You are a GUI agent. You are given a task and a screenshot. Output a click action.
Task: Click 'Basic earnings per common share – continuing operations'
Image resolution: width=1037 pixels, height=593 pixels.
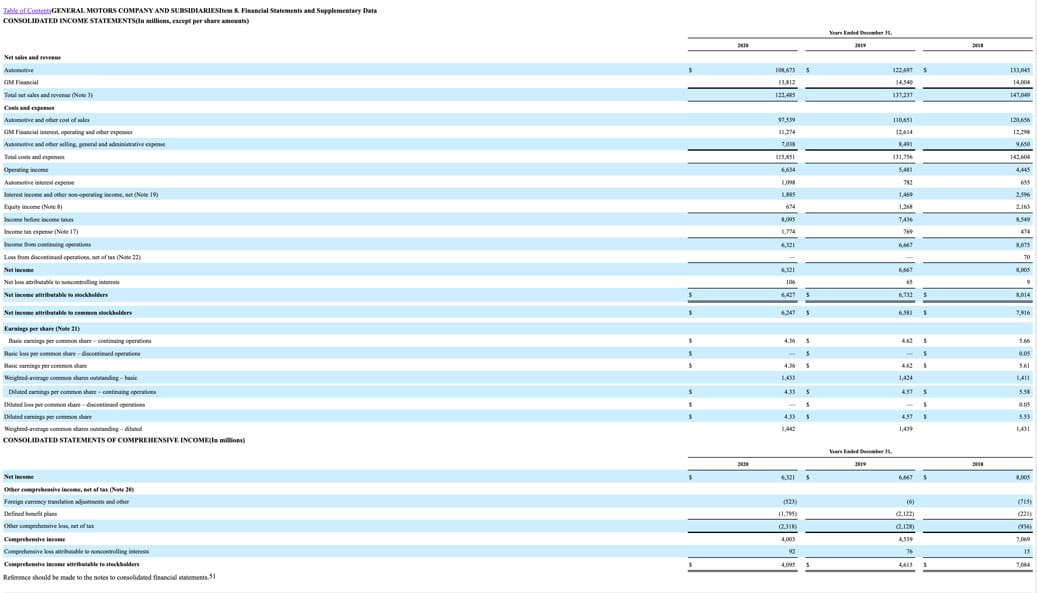pos(80,341)
